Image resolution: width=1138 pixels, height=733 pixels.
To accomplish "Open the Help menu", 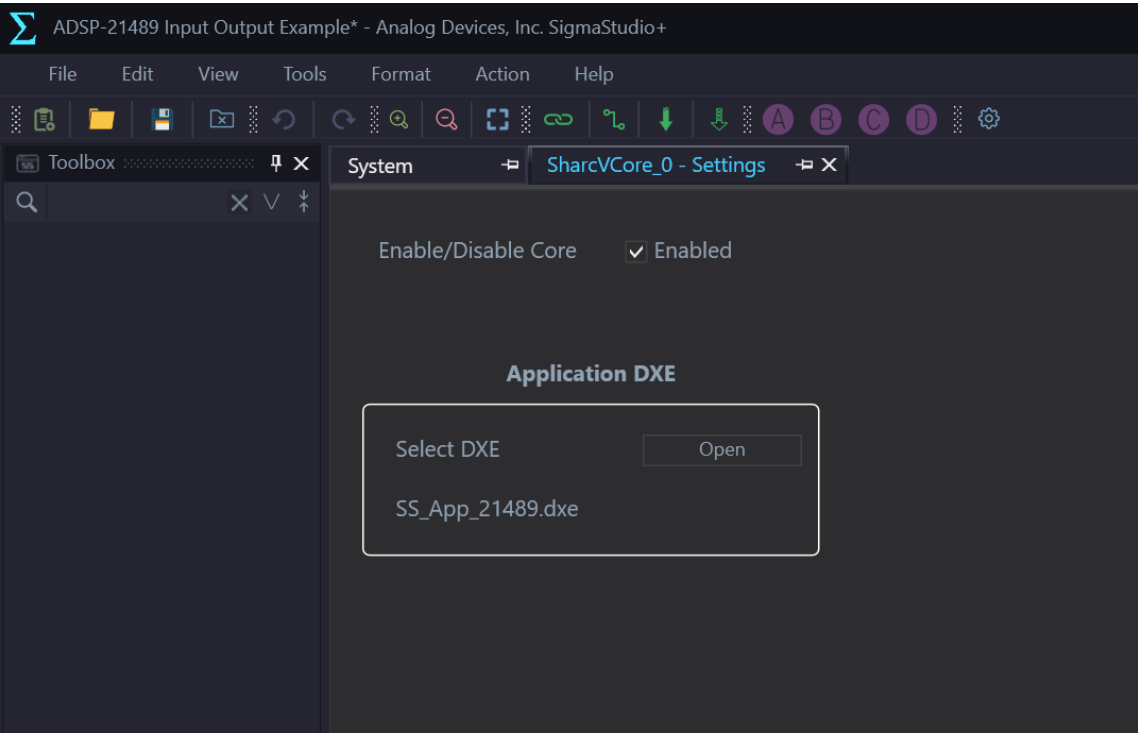I will [594, 74].
